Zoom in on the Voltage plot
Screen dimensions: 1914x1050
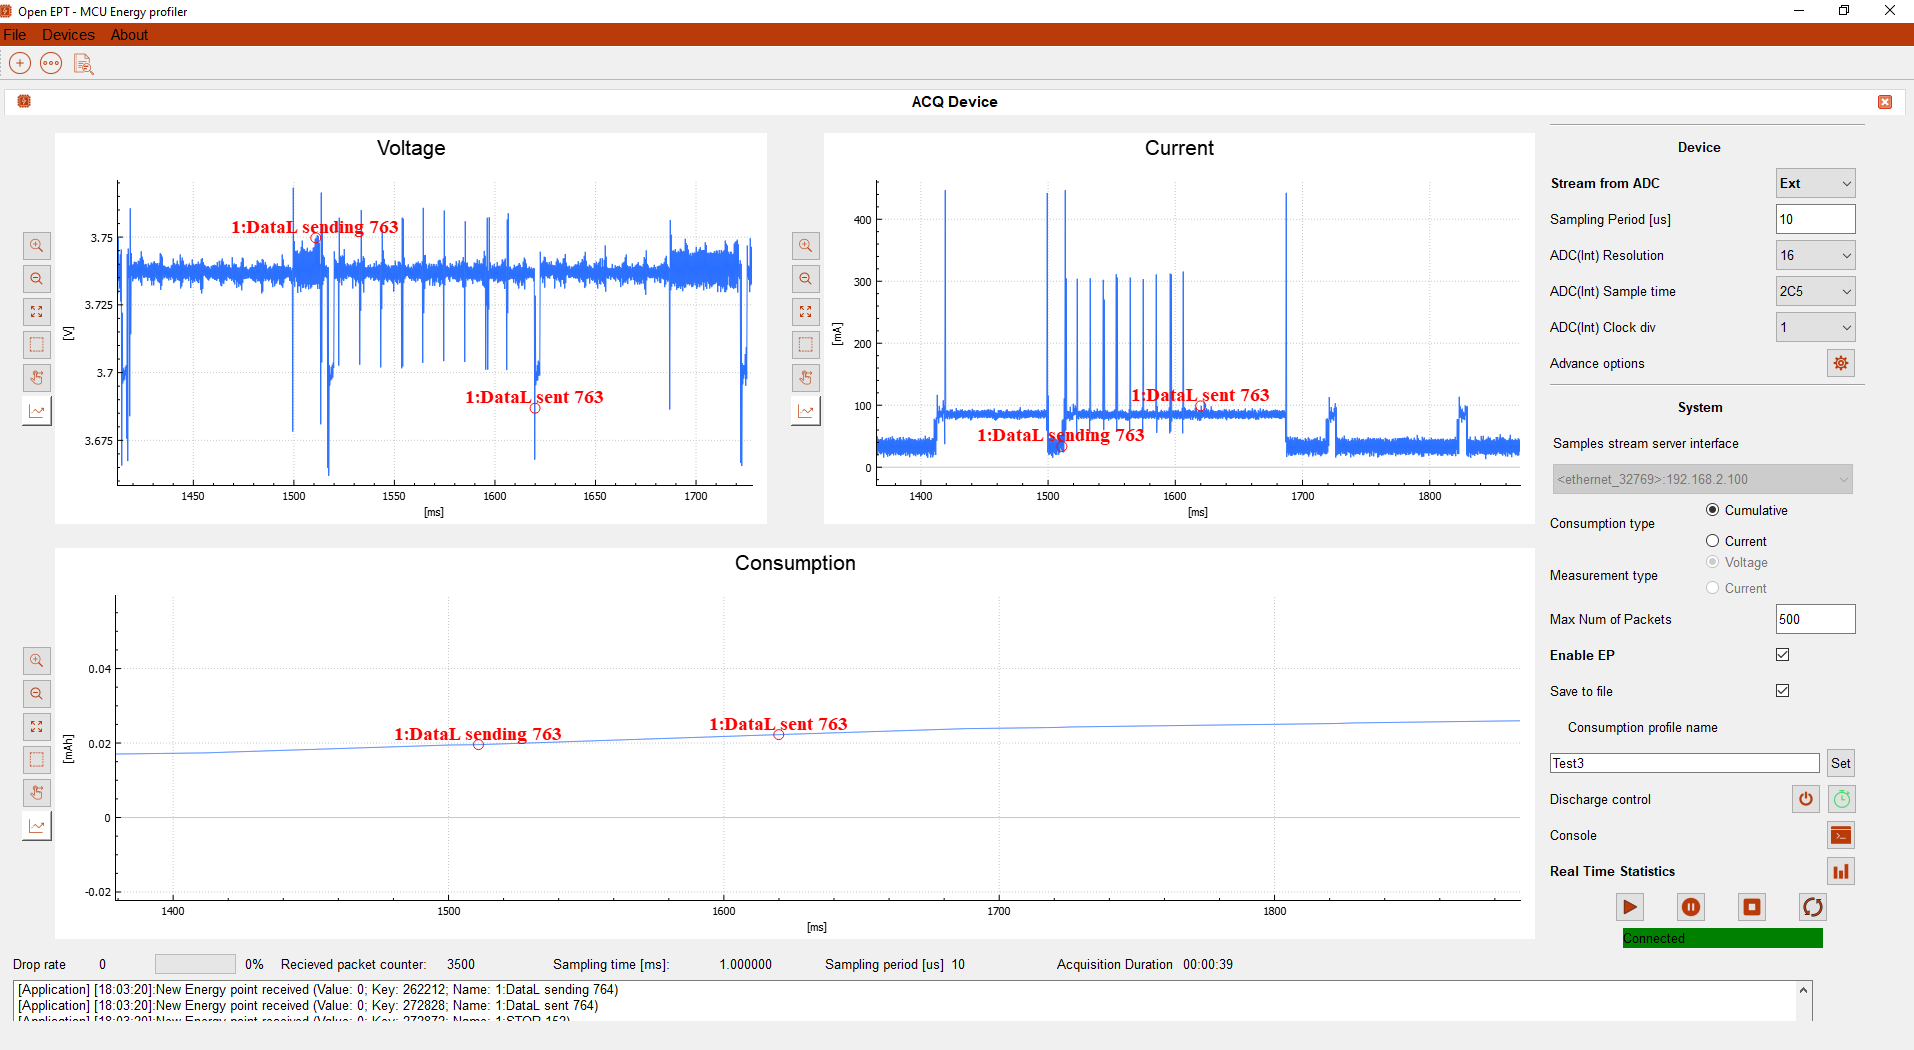click(x=37, y=246)
